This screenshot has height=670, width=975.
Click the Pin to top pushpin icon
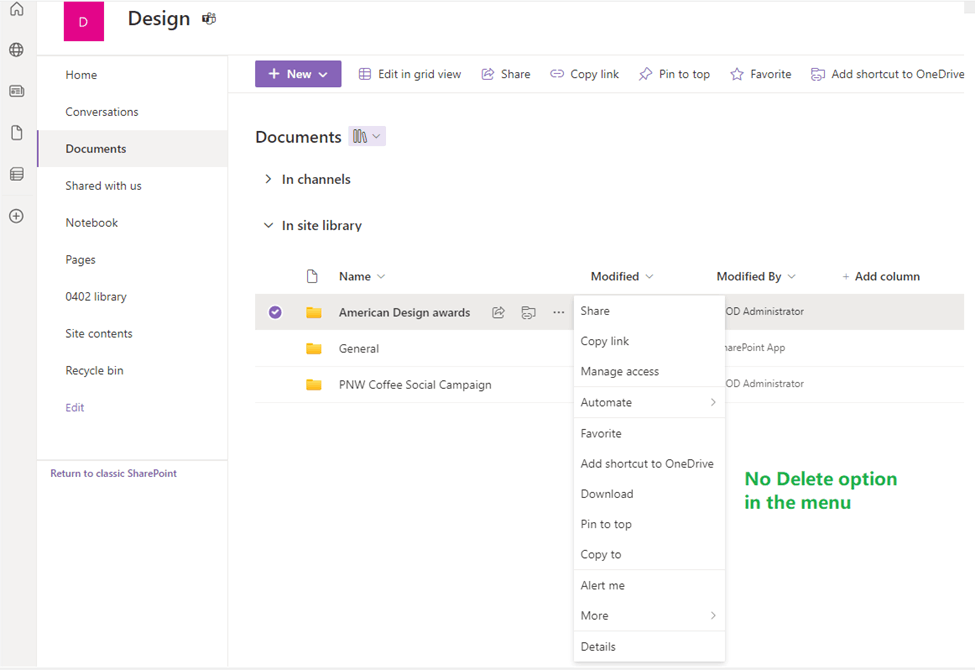(x=645, y=74)
